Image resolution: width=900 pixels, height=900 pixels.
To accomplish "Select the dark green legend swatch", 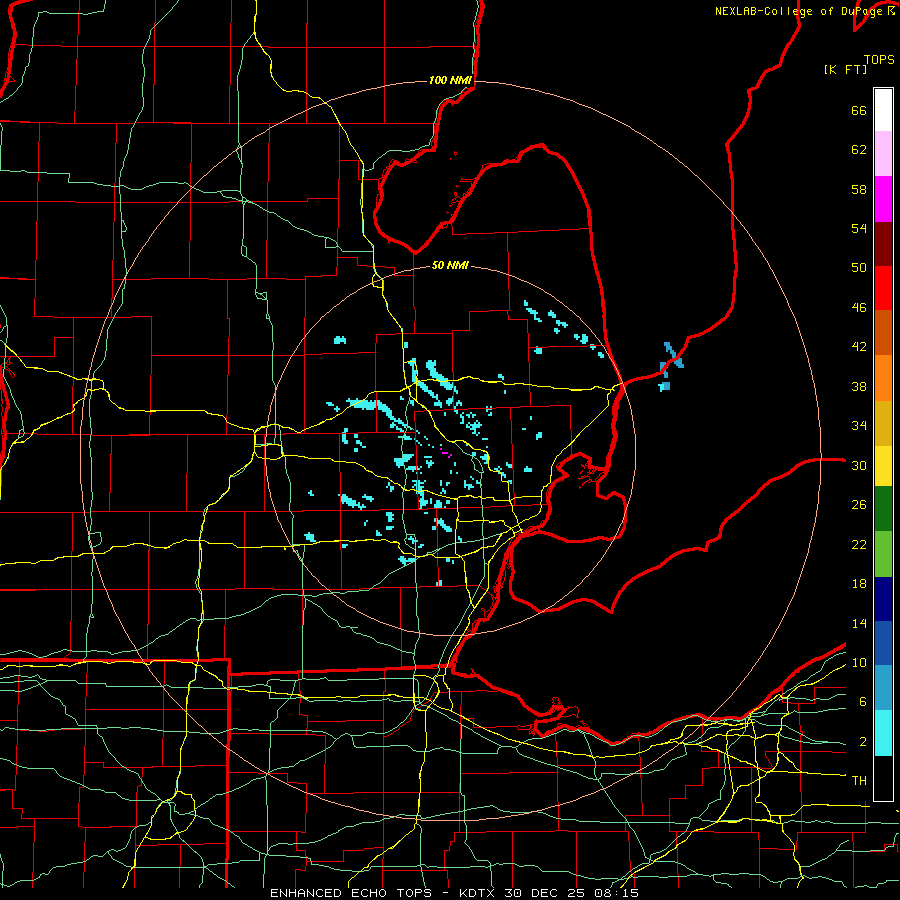I will pyautogui.click(x=883, y=509).
